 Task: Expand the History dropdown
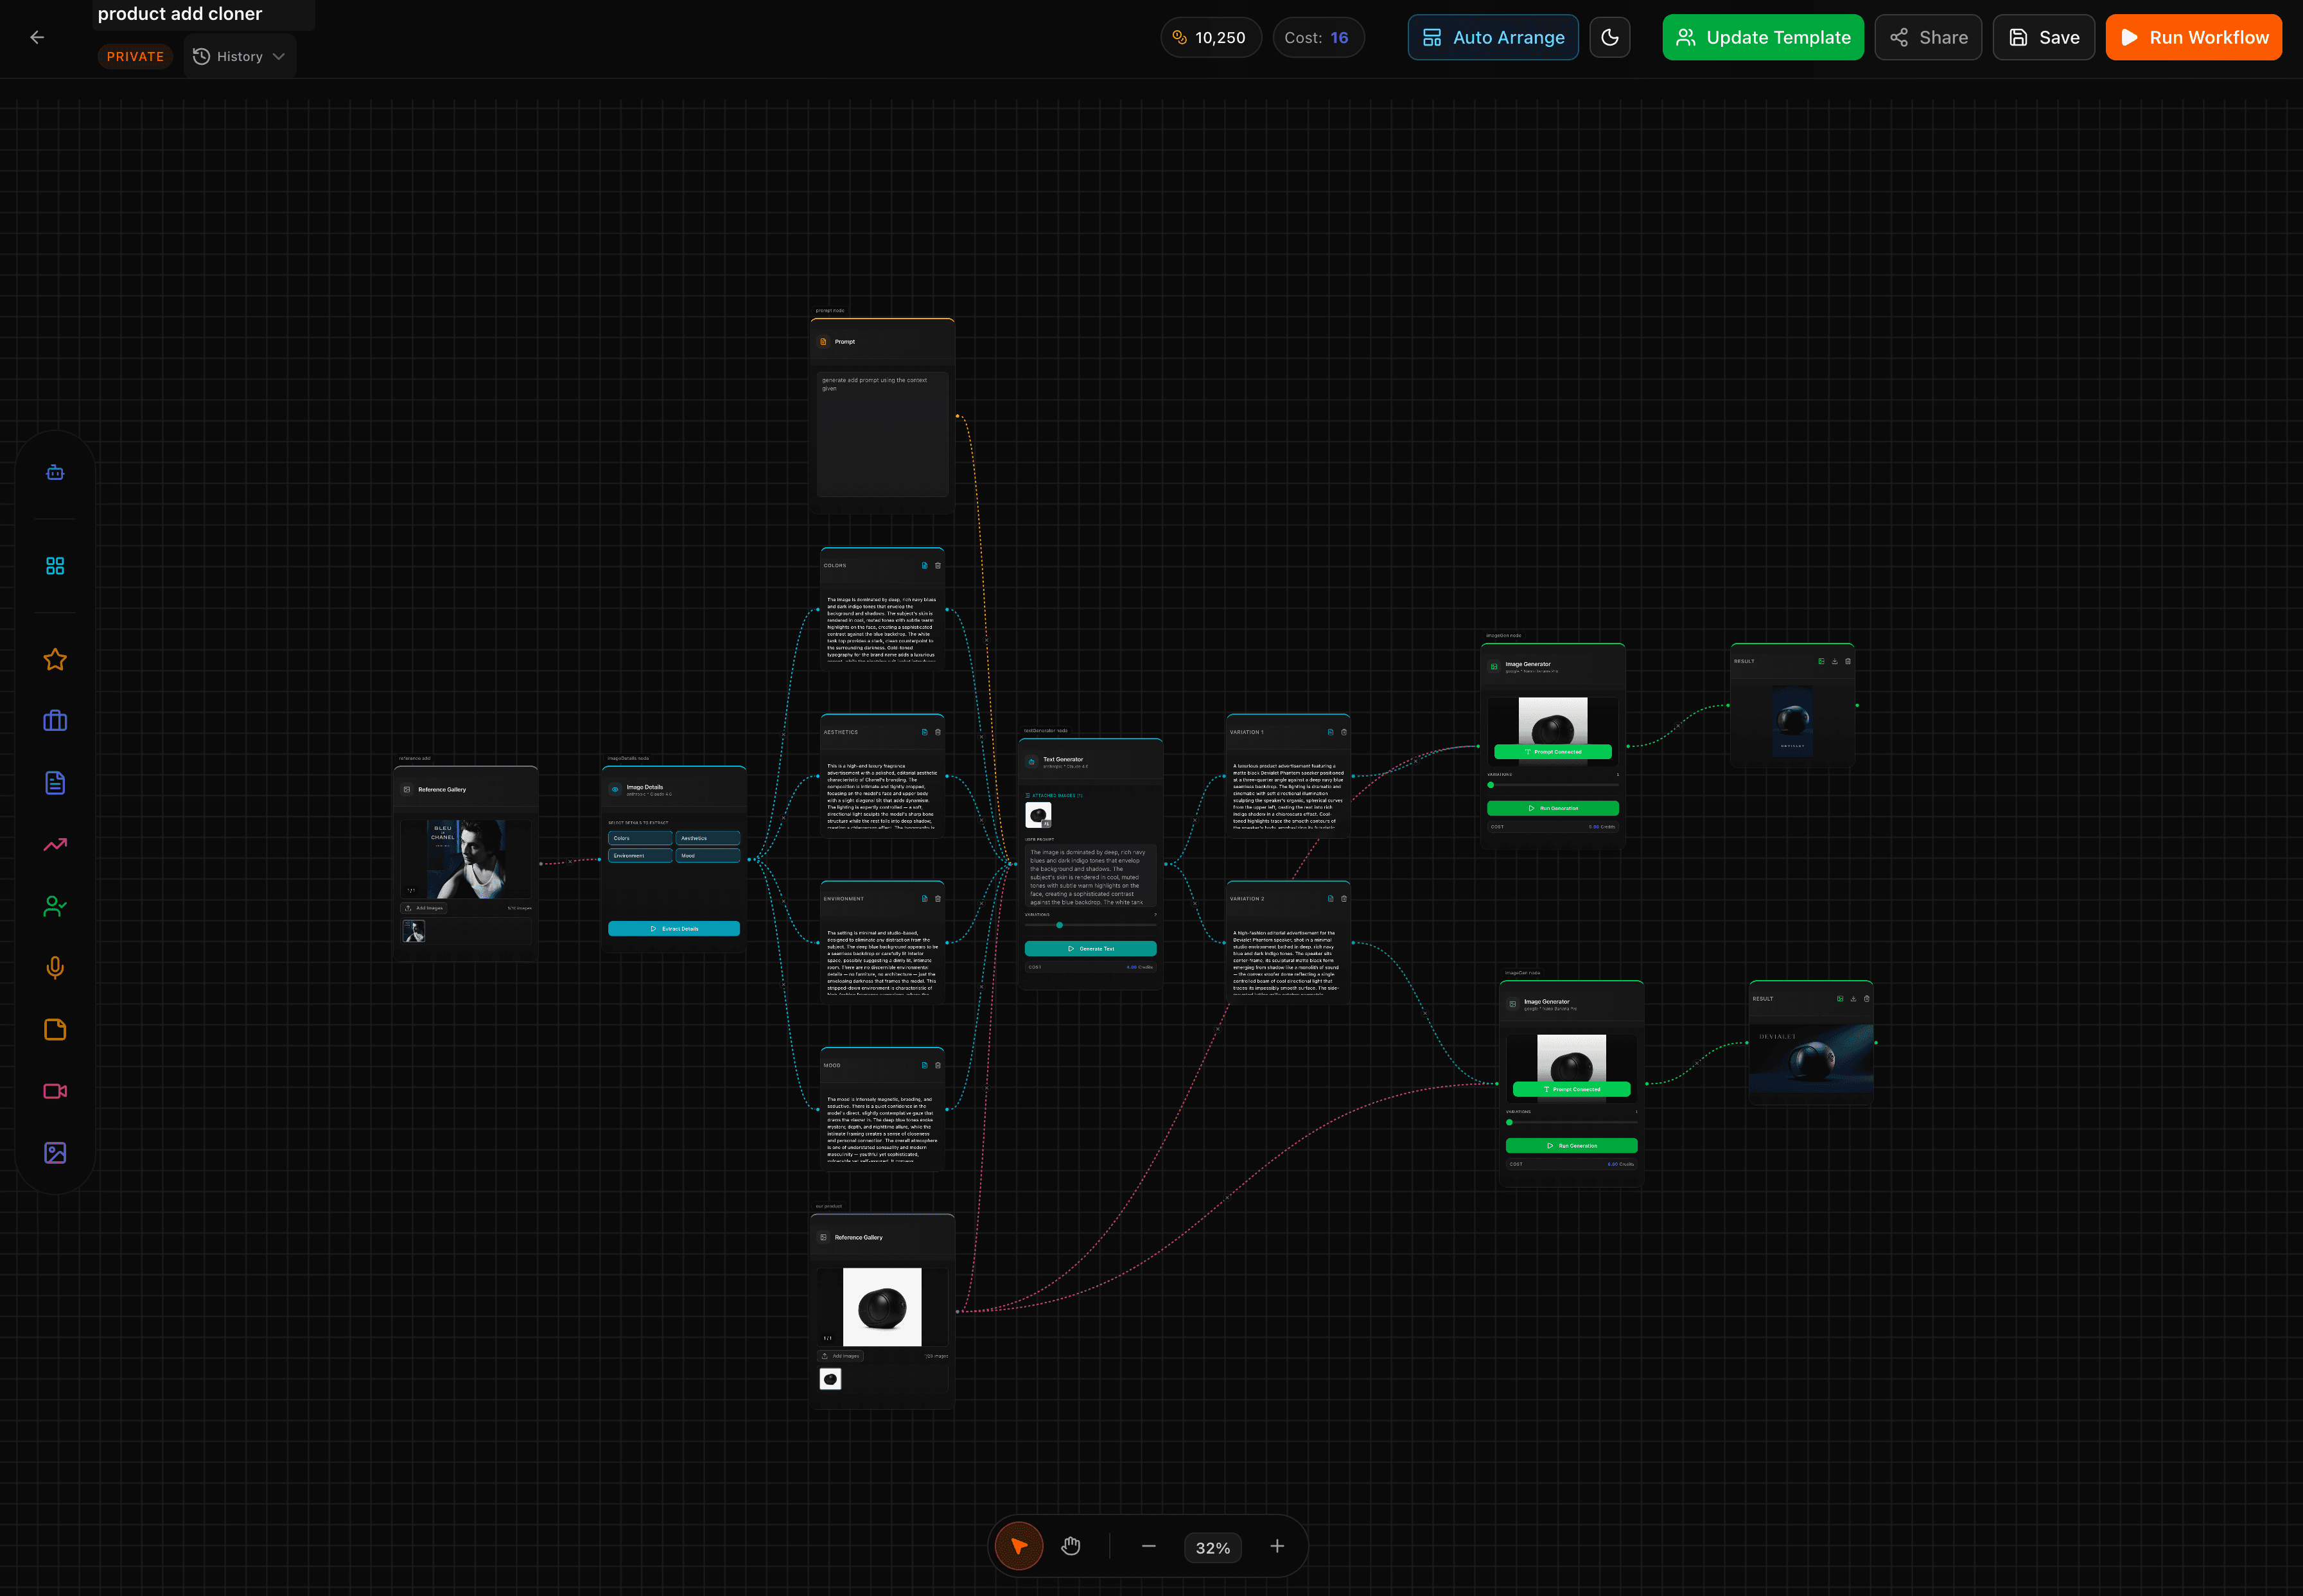tap(239, 56)
